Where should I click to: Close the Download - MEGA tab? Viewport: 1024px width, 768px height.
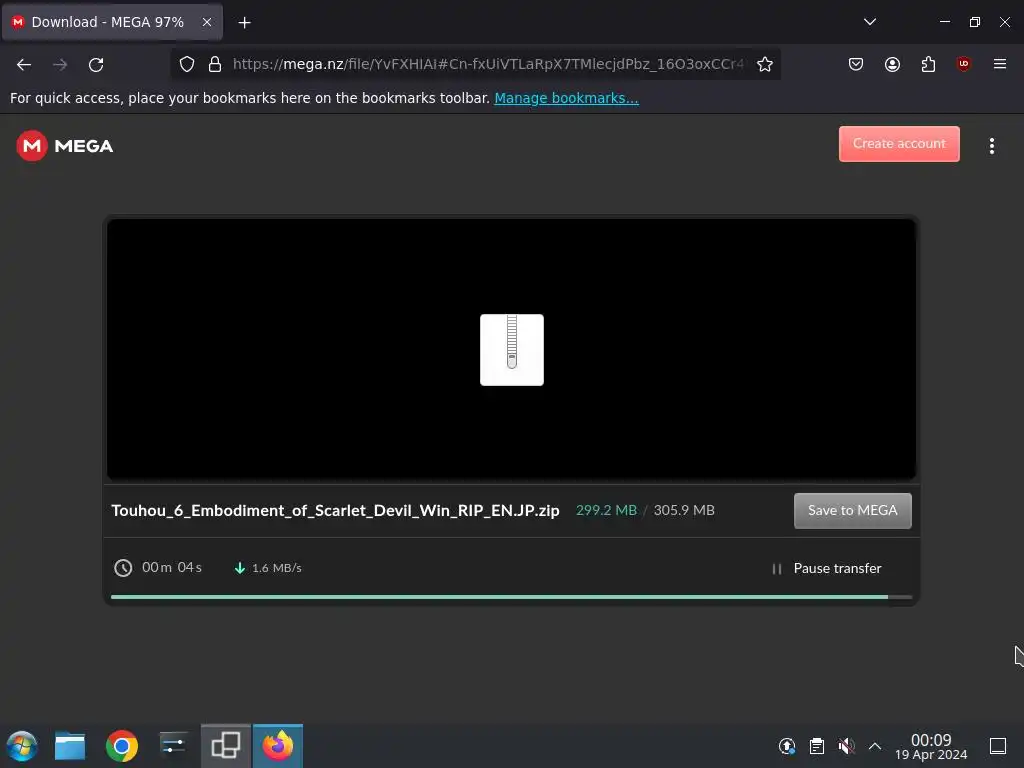[x=206, y=22]
